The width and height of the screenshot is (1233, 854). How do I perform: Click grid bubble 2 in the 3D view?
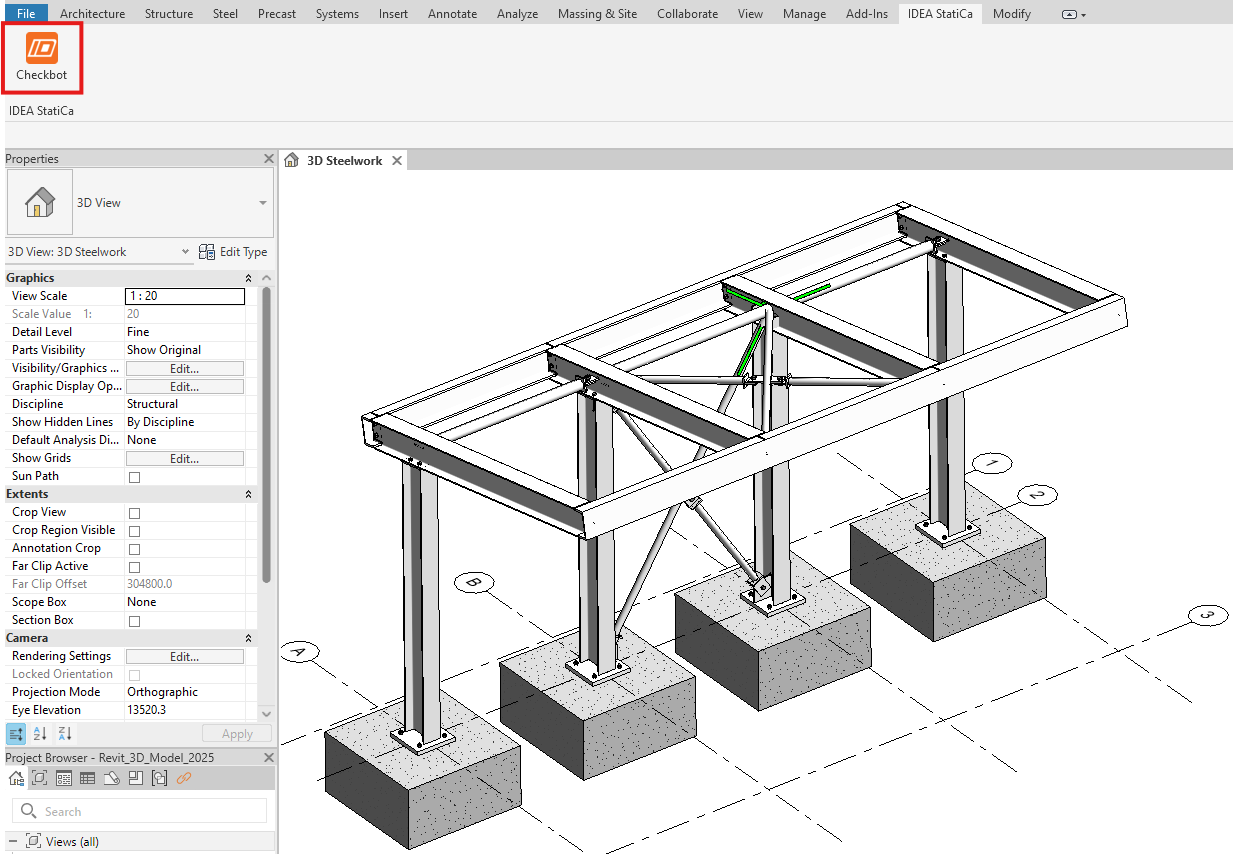[x=1037, y=495]
